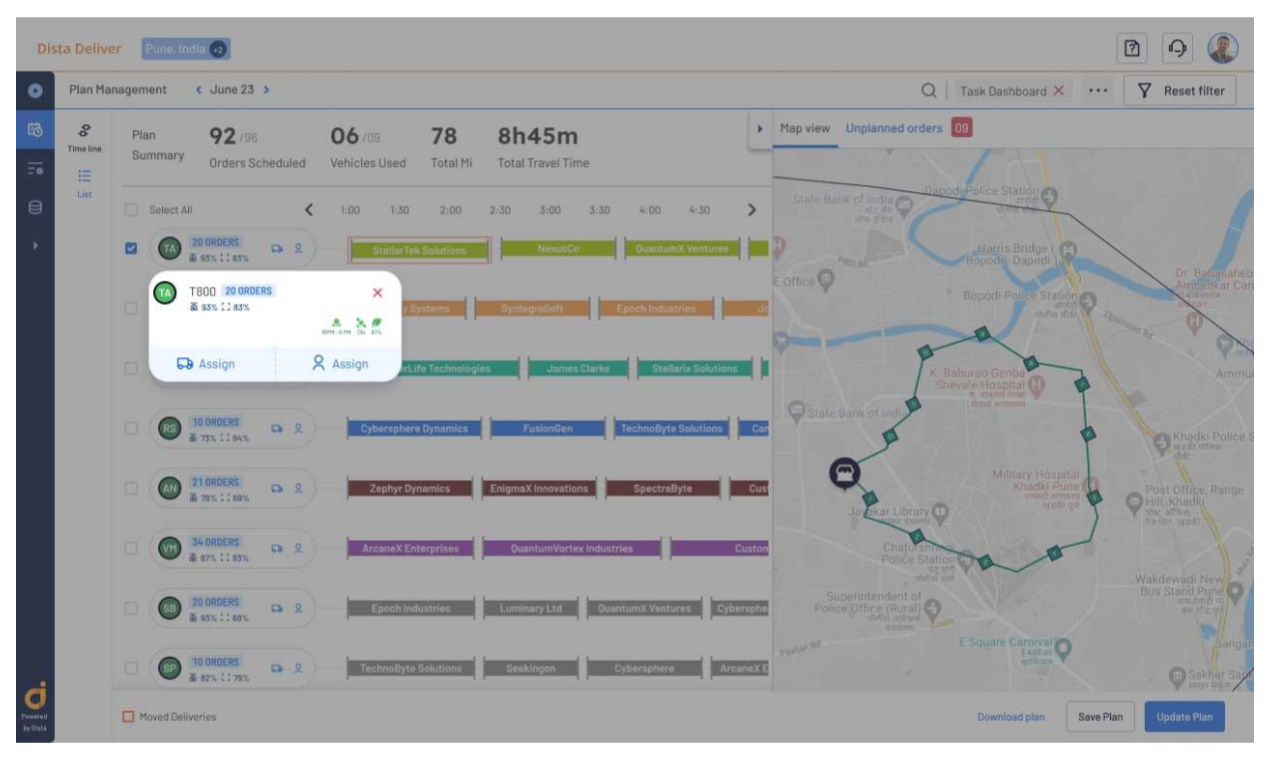Screen dimensions: 1270x760
Task: Go to previous date before June 23
Action: point(199,90)
